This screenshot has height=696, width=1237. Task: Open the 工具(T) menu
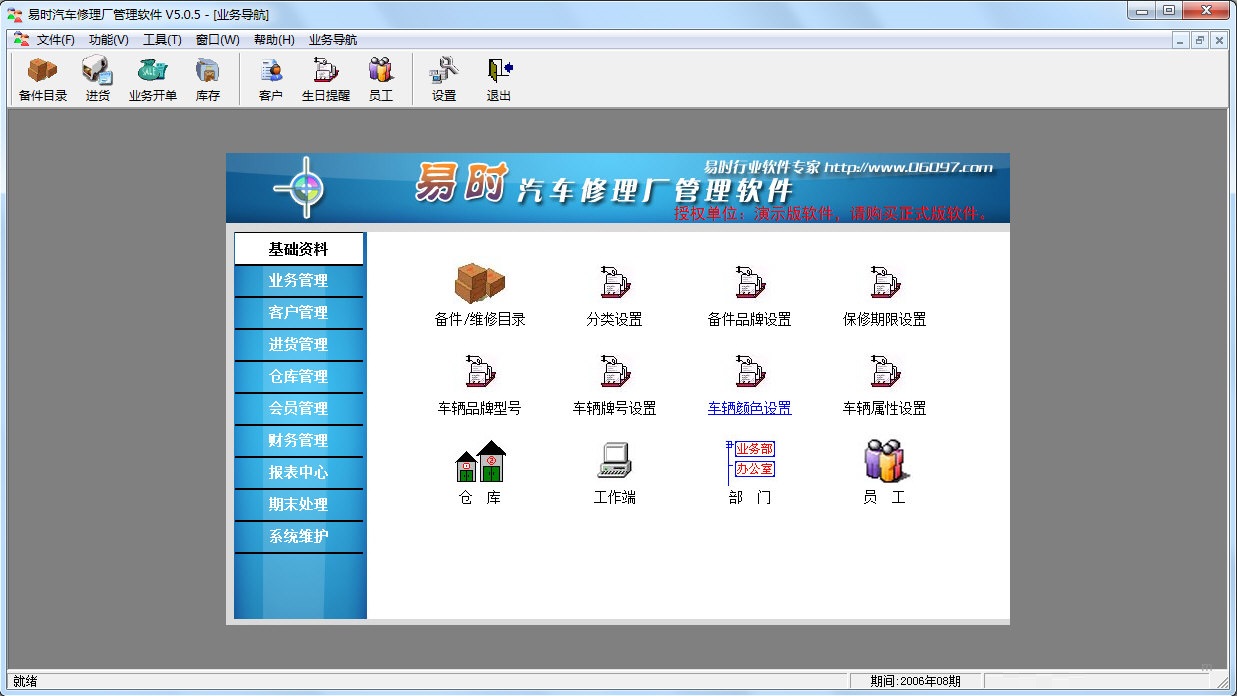[x=162, y=40]
